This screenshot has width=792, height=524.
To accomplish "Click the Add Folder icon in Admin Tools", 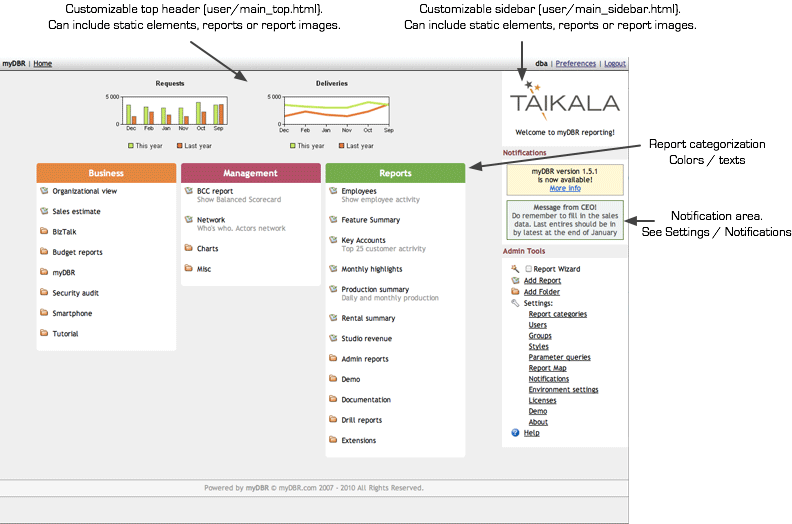I will coord(515,292).
